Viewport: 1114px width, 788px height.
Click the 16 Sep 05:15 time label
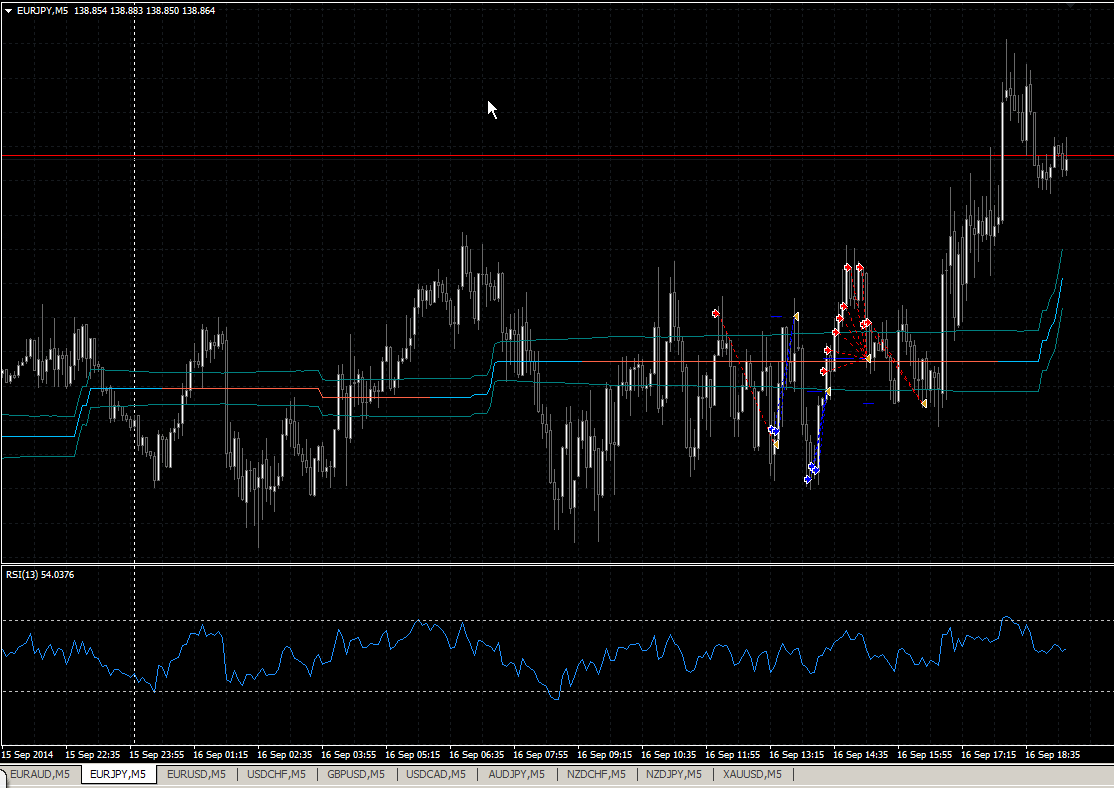point(412,755)
